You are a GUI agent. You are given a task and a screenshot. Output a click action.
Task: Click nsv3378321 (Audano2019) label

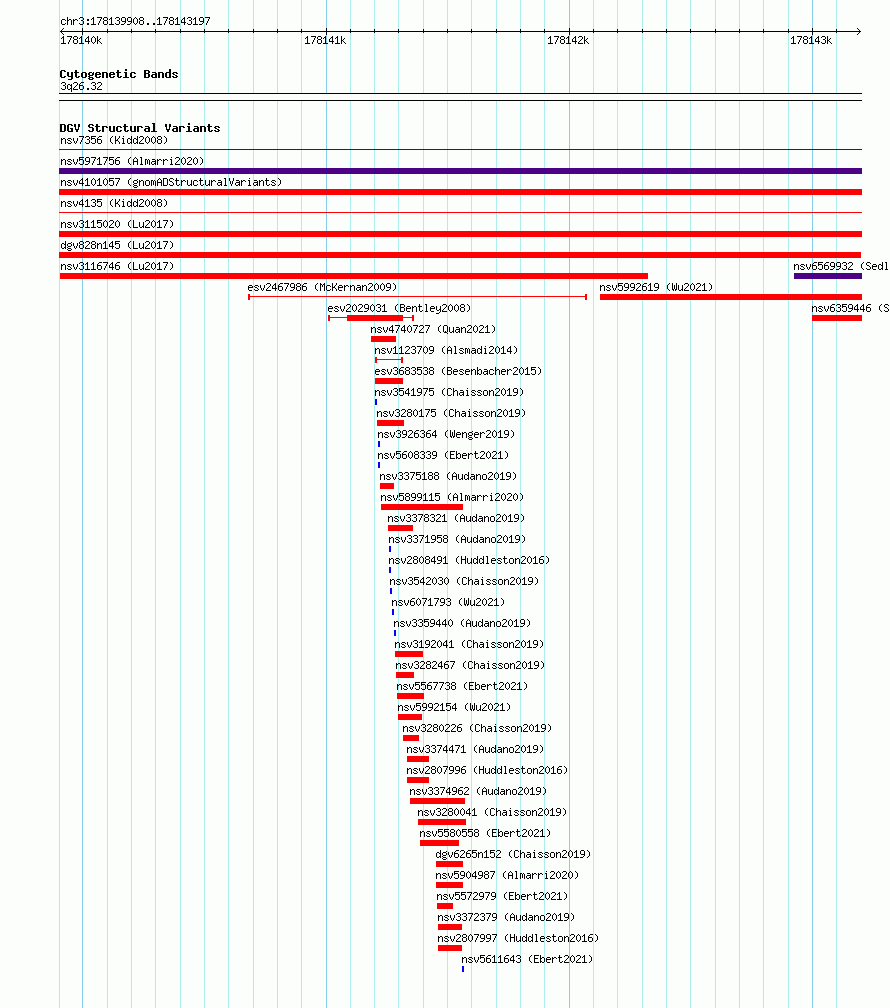(456, 518)
